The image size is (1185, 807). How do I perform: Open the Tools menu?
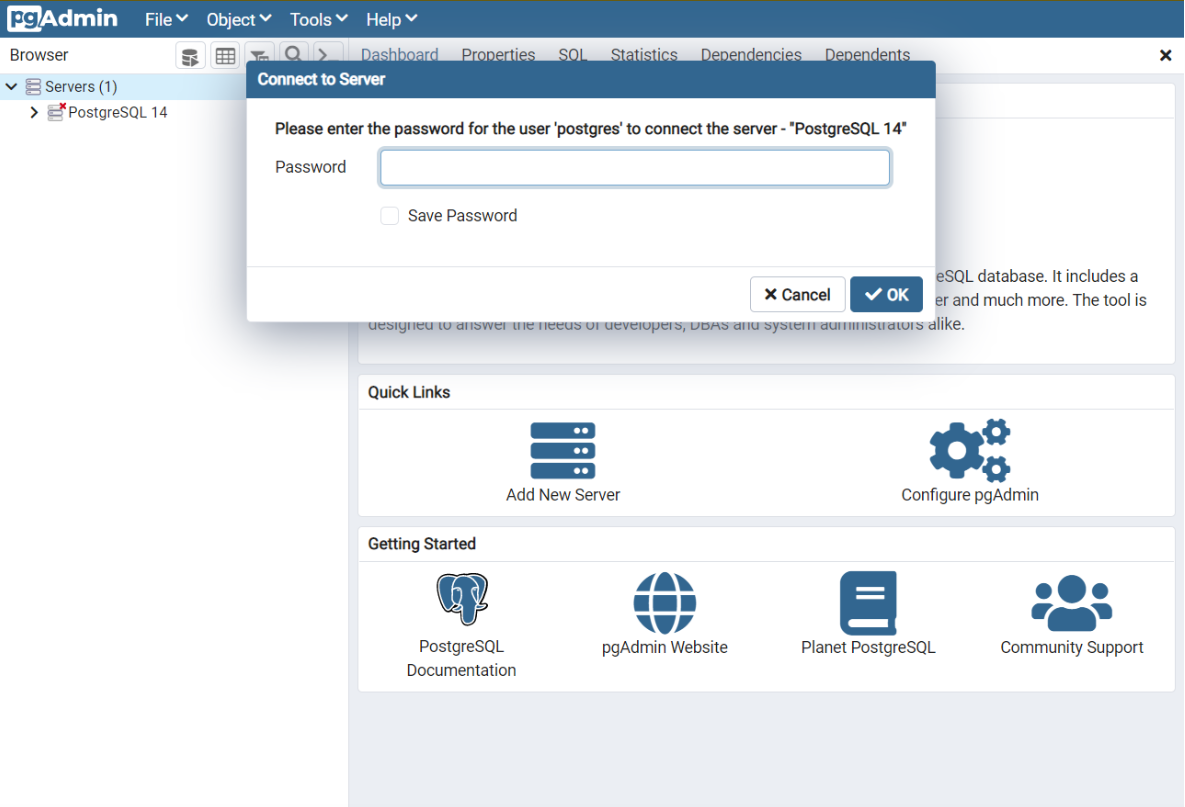coord(319,20)
